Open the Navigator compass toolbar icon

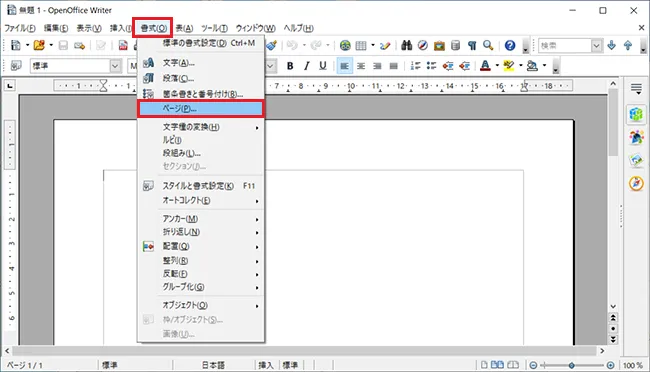(x=422, y=45)
